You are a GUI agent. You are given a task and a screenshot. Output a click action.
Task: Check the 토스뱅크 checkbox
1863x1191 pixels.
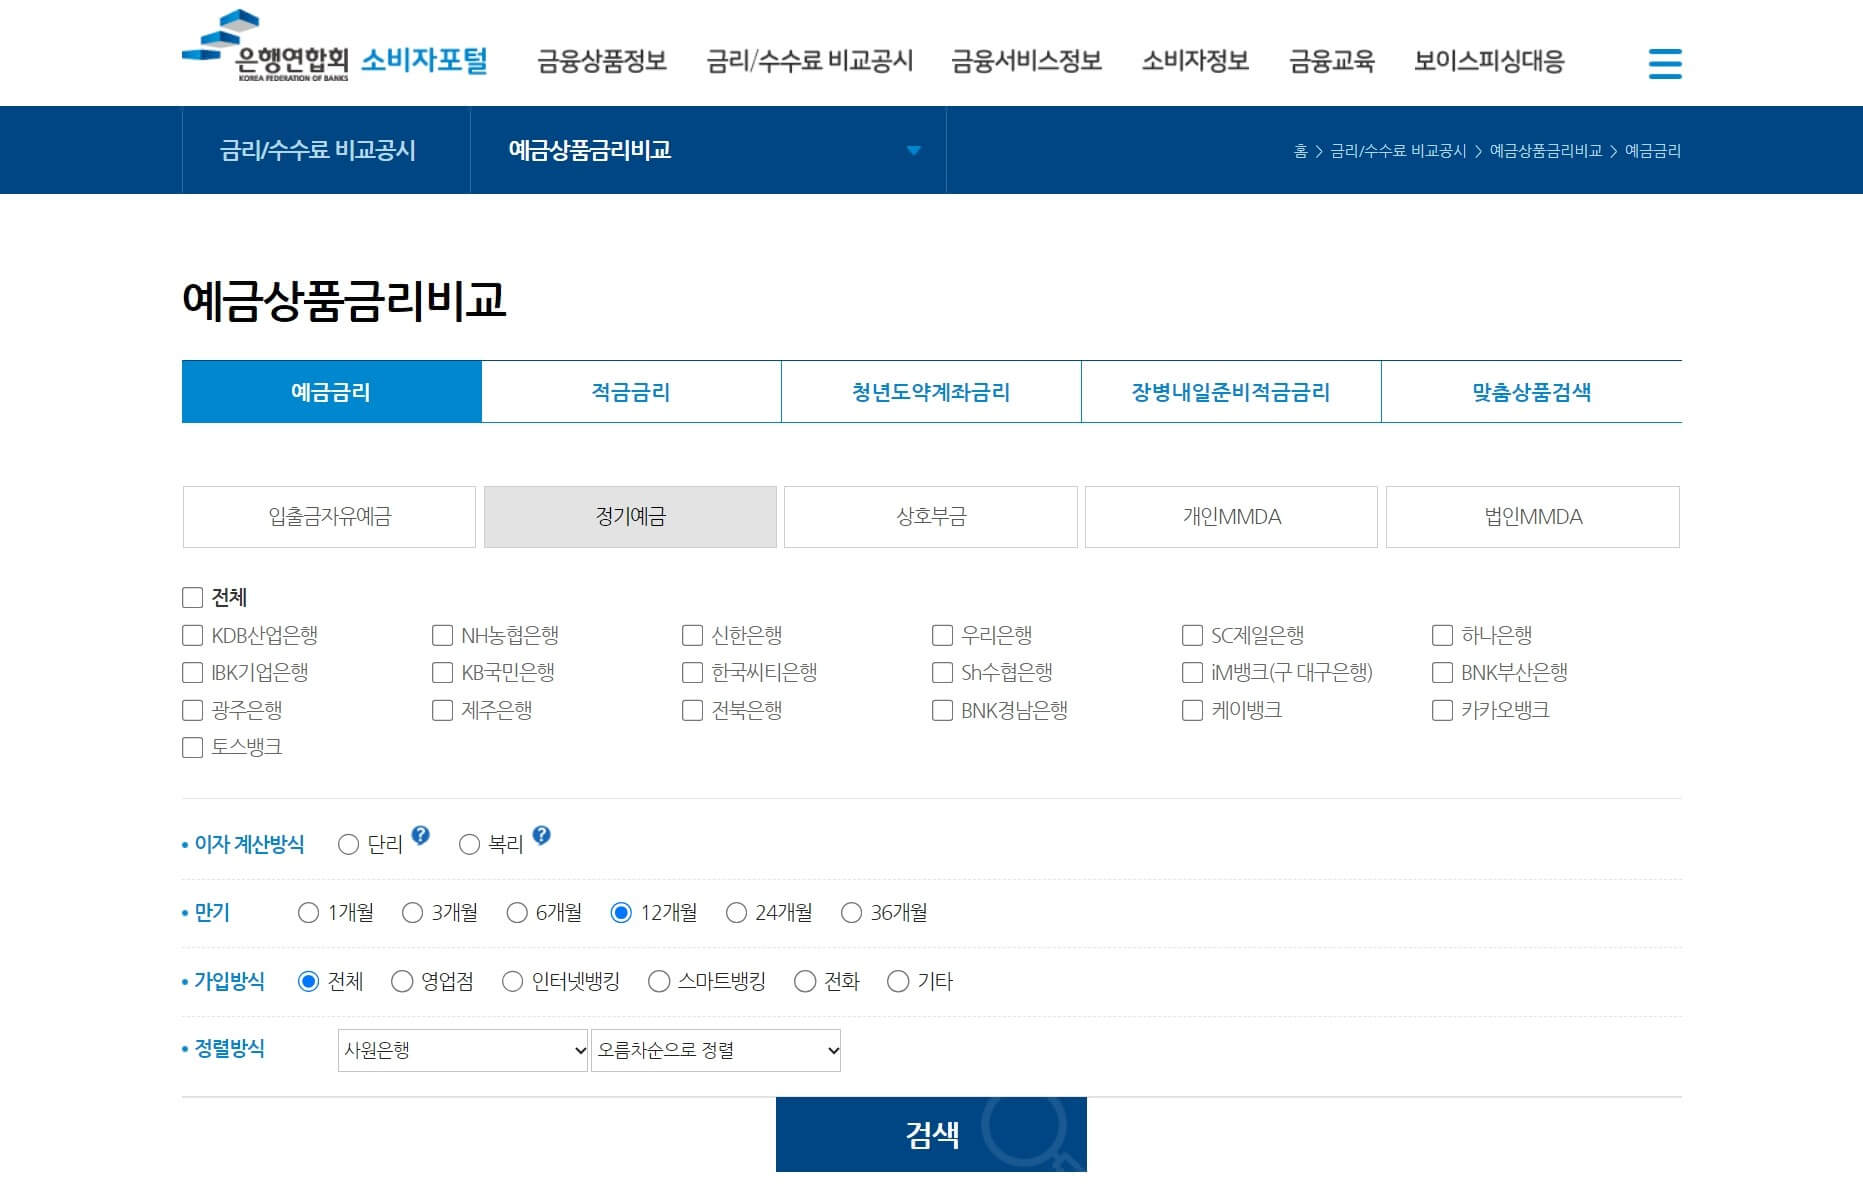[x=191, y=747]
